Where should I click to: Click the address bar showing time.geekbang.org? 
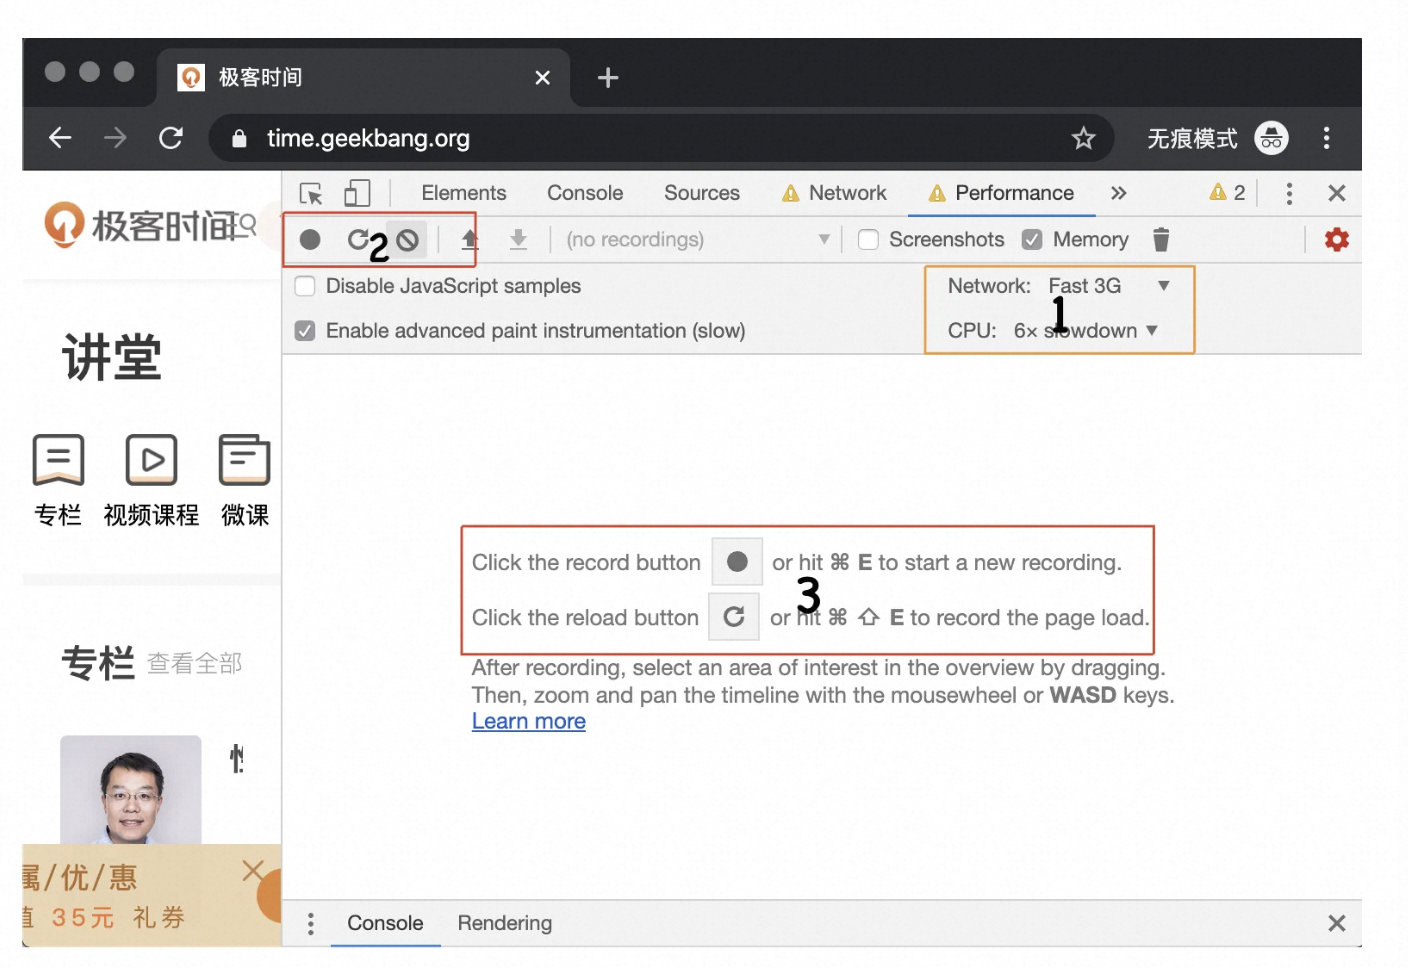660,138
